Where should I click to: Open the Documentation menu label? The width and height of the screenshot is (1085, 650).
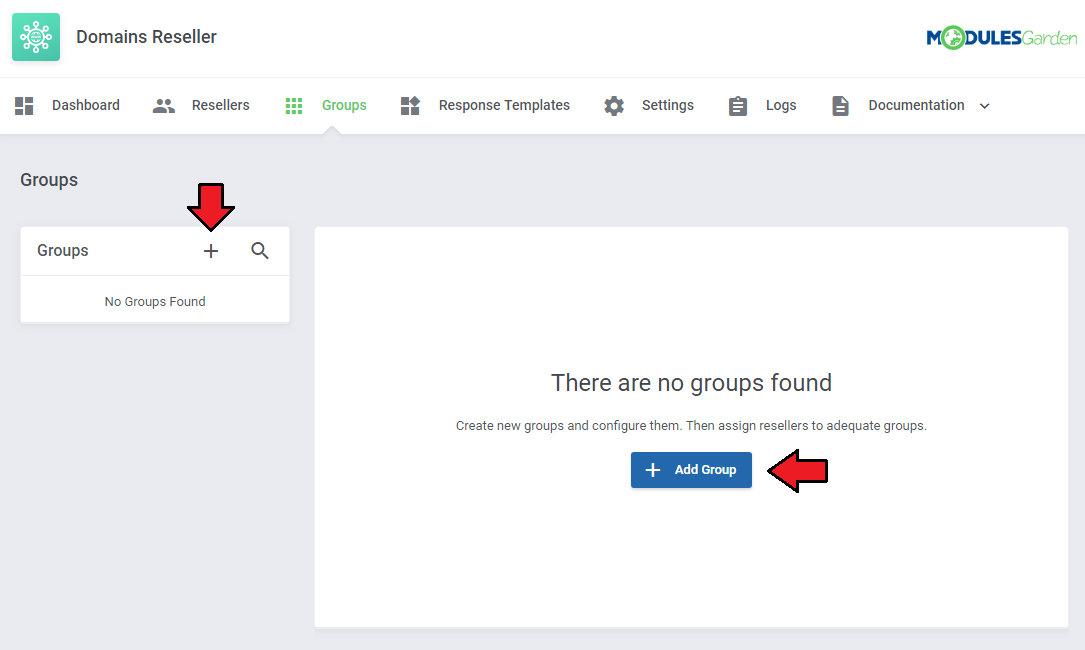(916, 105)
